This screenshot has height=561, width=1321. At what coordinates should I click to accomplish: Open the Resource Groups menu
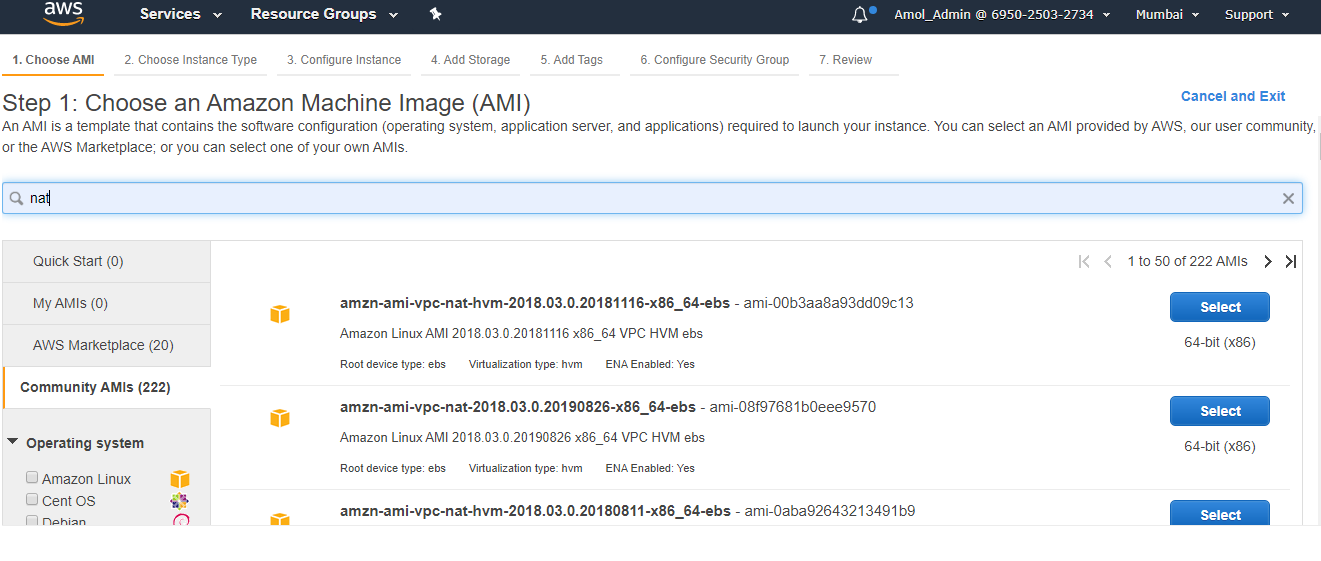[x=324, y=14]
